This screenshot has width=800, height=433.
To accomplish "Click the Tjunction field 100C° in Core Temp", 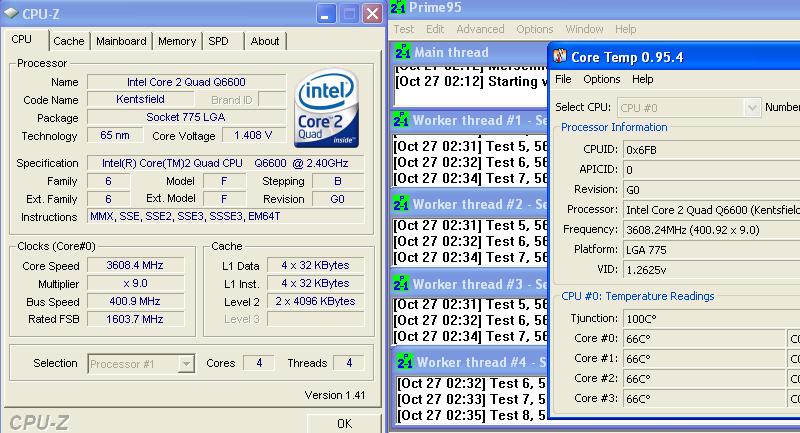I will pyautogui.click(x=712, y=319).
